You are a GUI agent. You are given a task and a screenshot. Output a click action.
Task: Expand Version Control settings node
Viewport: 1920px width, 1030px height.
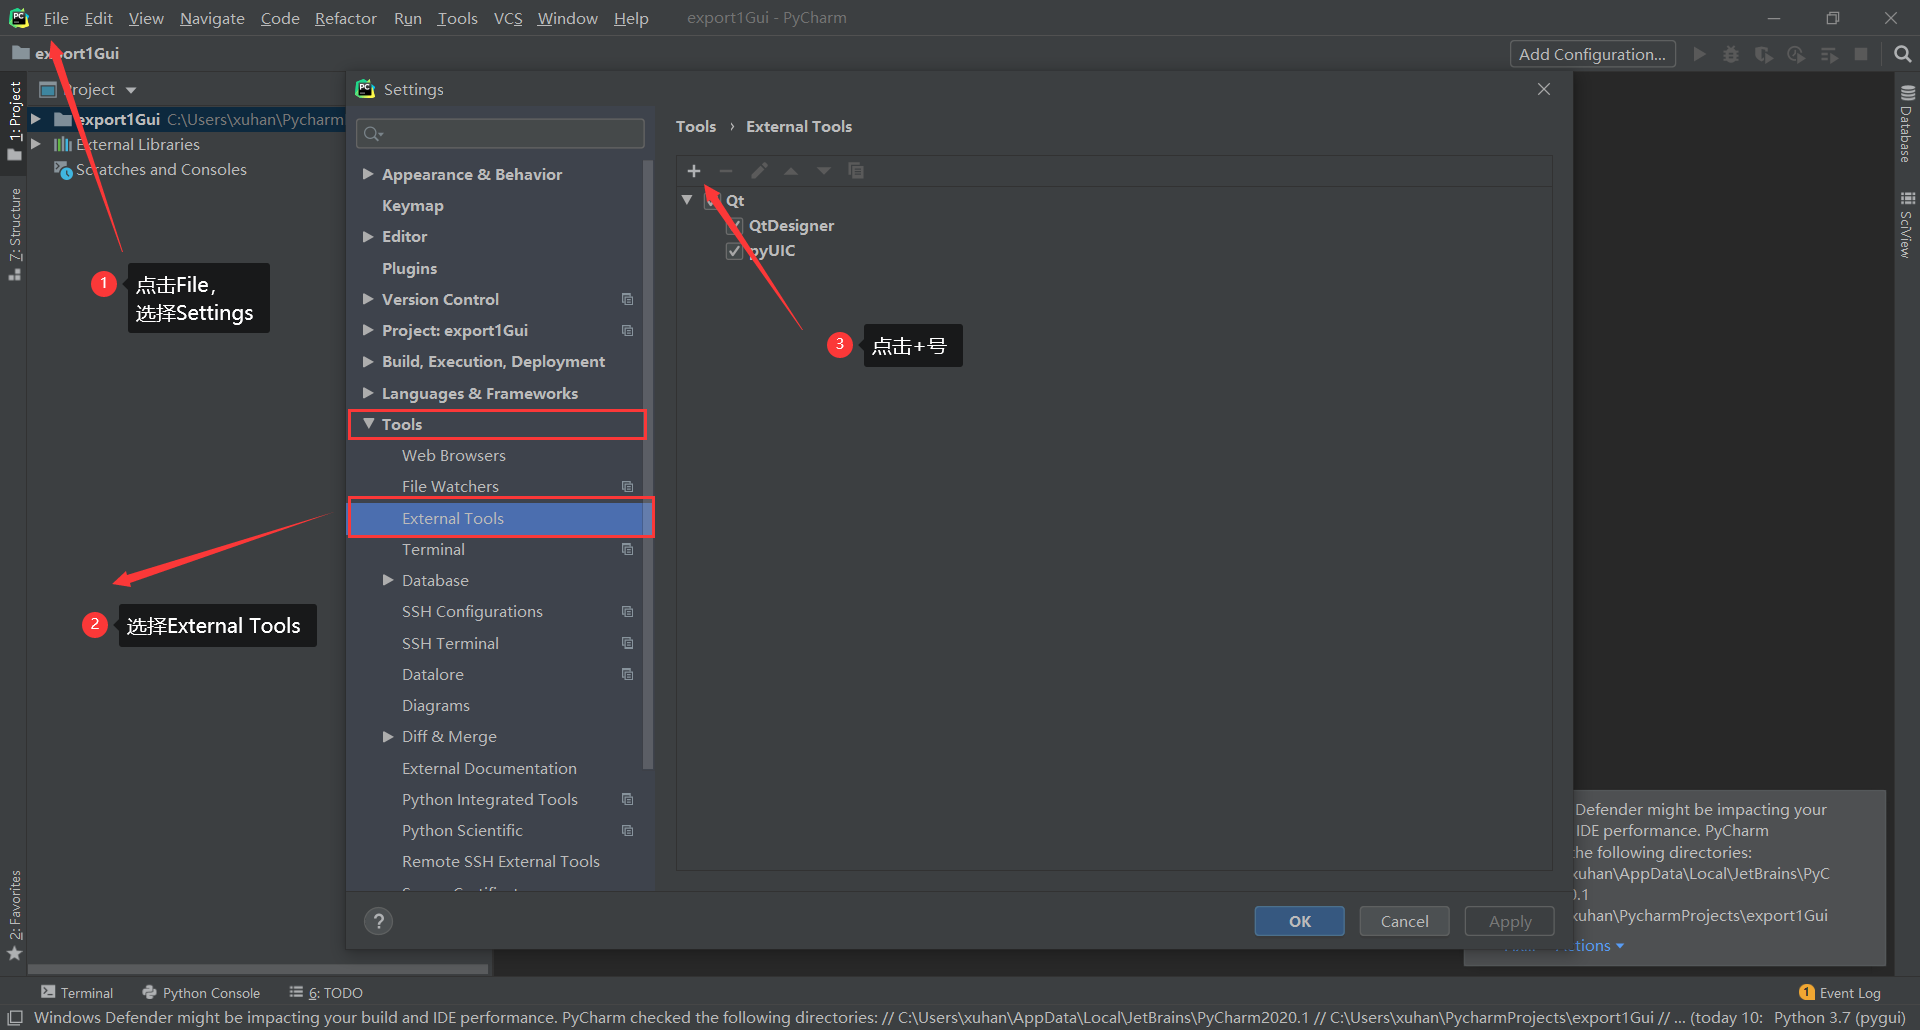[x=368, y=299]
